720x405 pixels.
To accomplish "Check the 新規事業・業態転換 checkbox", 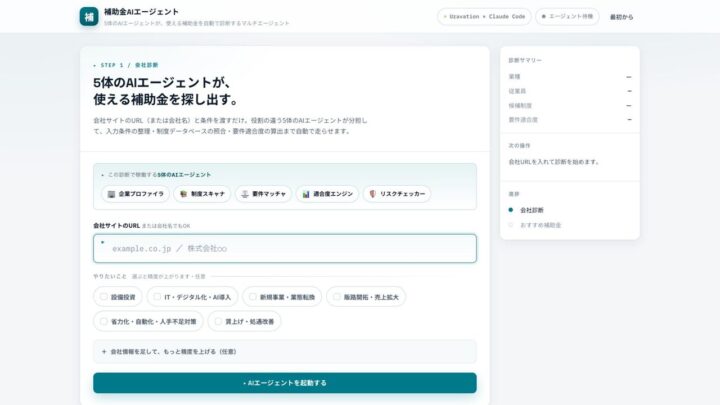I will tap(253, 297).
